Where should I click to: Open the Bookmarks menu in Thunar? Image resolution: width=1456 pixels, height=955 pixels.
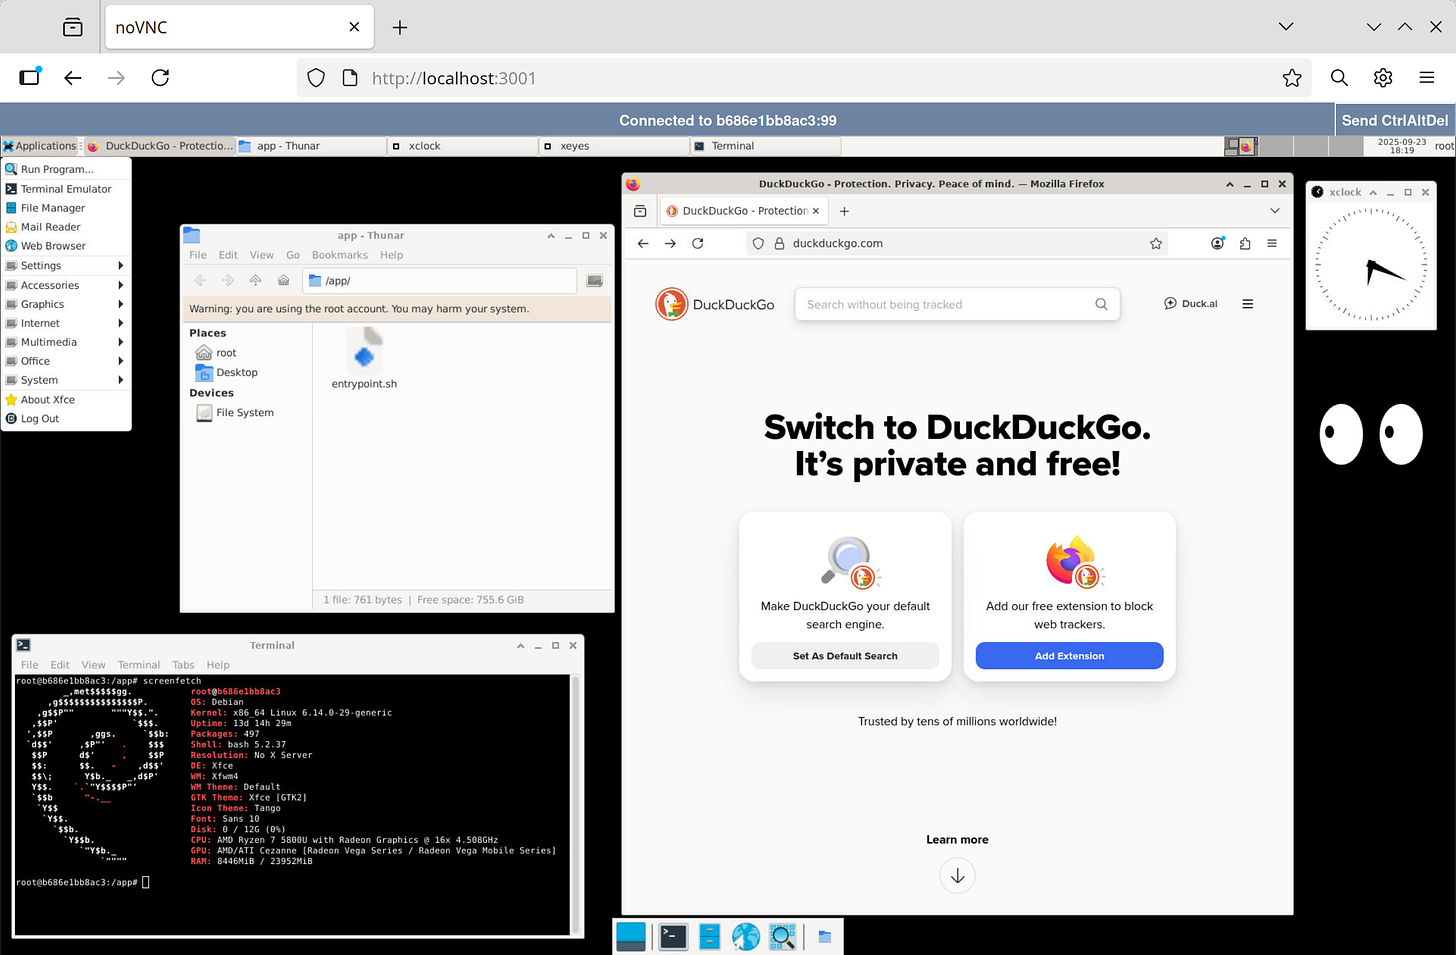(340, 255)
